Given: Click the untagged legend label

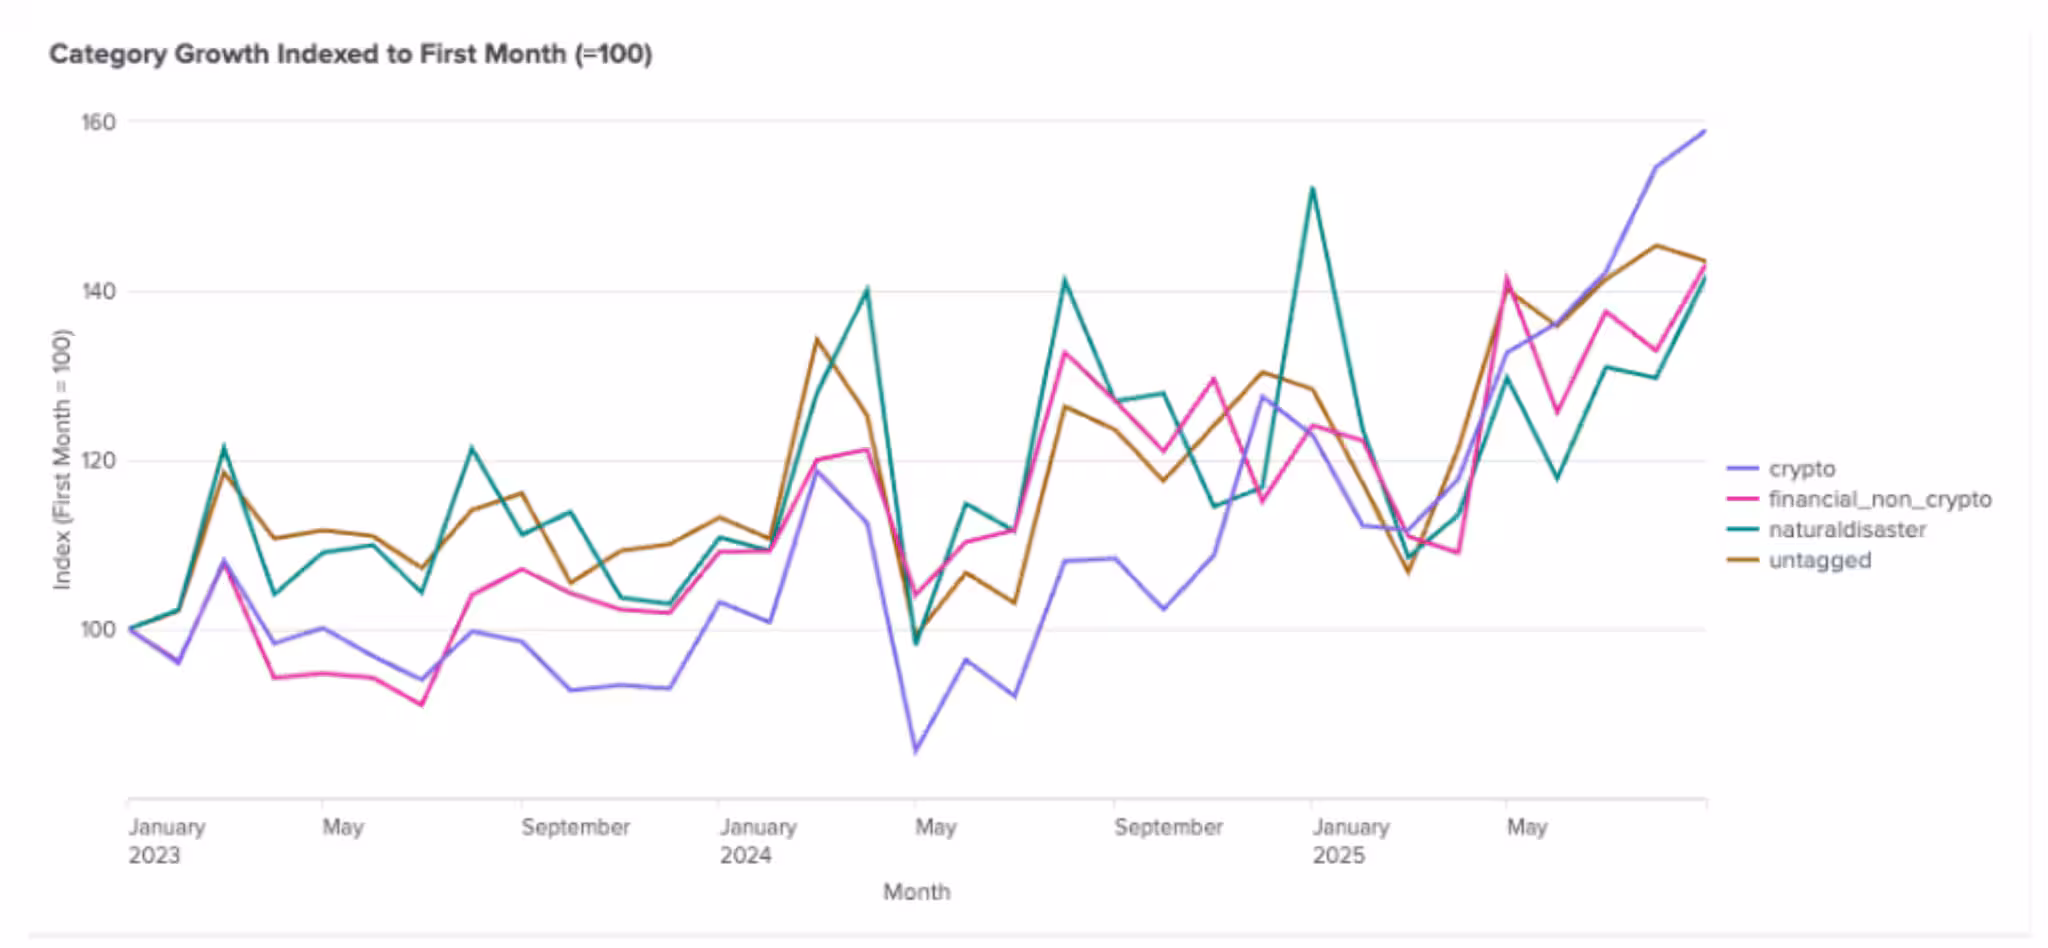Looking at the screenshot, I should [1819, 560].
